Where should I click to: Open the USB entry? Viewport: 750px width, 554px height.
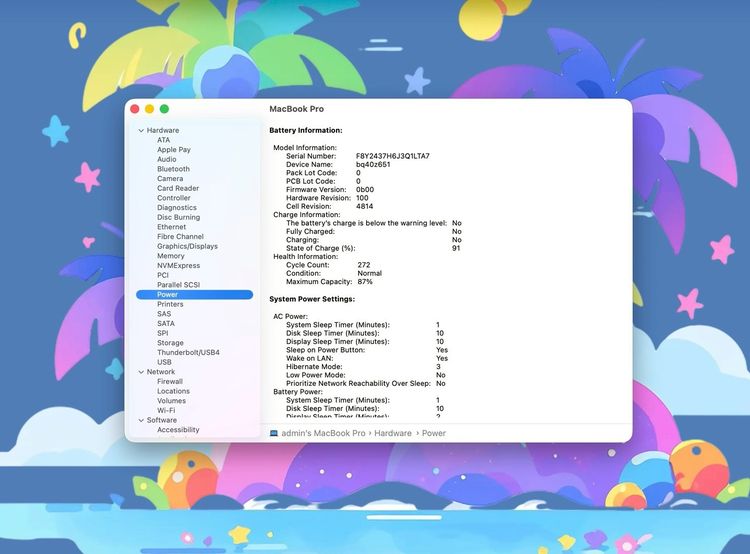tap(164, 362)
